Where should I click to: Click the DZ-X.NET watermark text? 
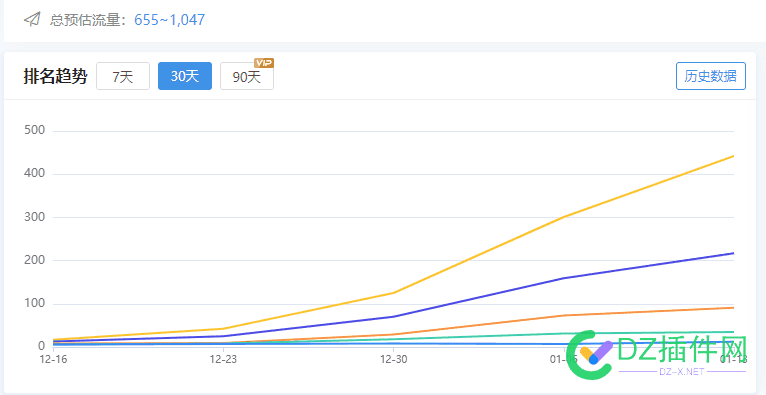(x=682, y=372)
